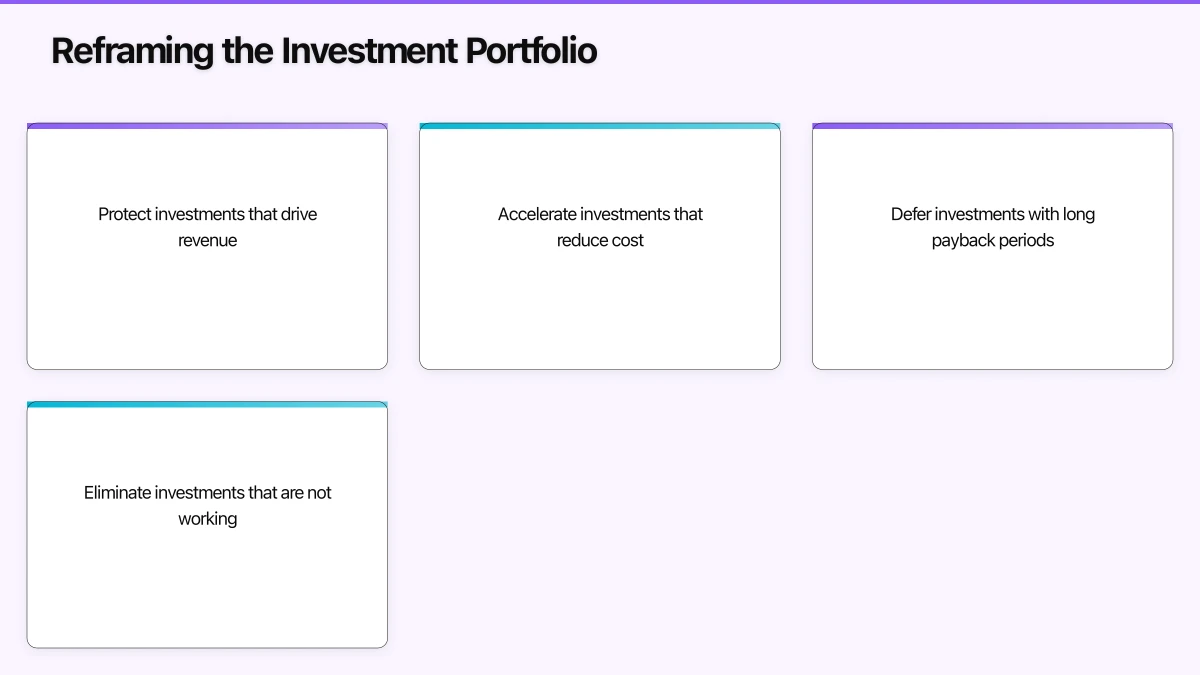Screen dimensions: 1200x675
Task: Select the "Eliminate investments that are not working" text
Action: pyautogui.click(x=207, y=505)
